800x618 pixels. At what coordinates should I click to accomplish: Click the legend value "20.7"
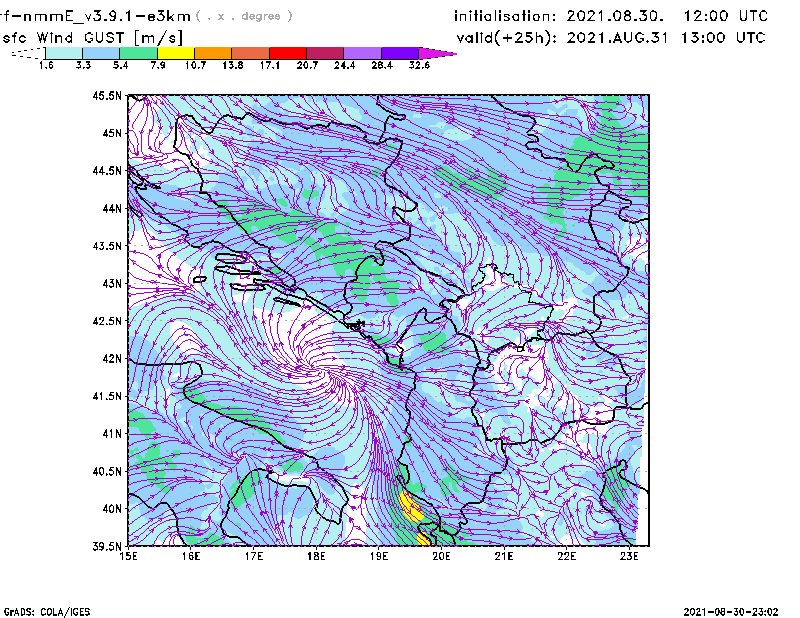[307, 65]
